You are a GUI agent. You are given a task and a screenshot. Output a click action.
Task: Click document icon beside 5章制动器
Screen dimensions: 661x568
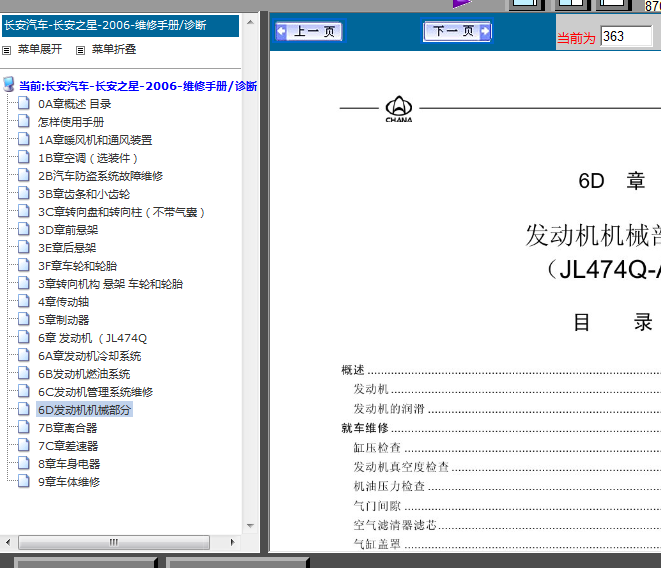[x=24, y=319]
